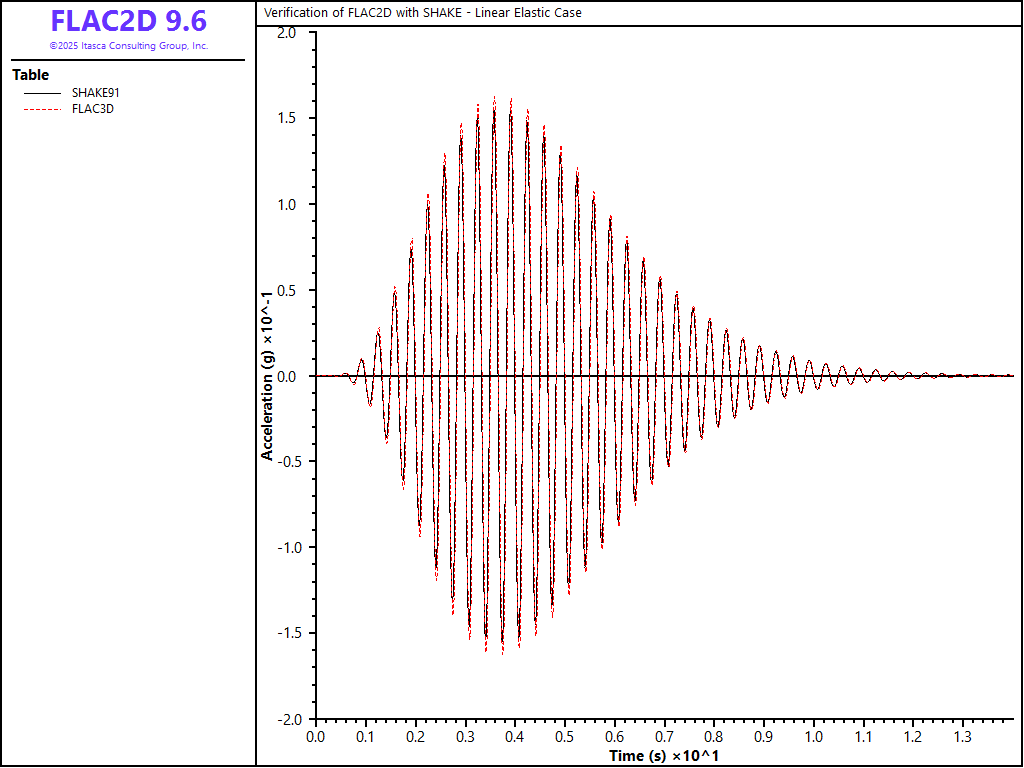Click the 2.0 tick label on y-axis
1024x768 pixels.
point(286,33)
